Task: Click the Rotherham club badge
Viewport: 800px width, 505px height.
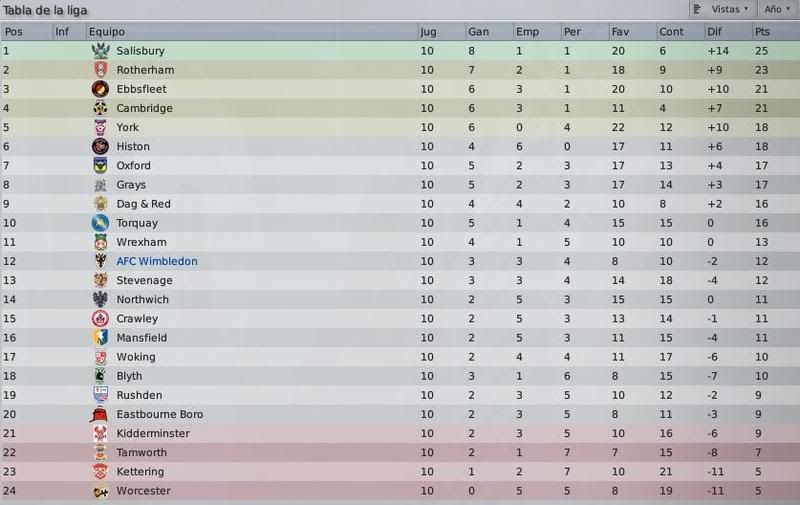Action: point(101,70)
